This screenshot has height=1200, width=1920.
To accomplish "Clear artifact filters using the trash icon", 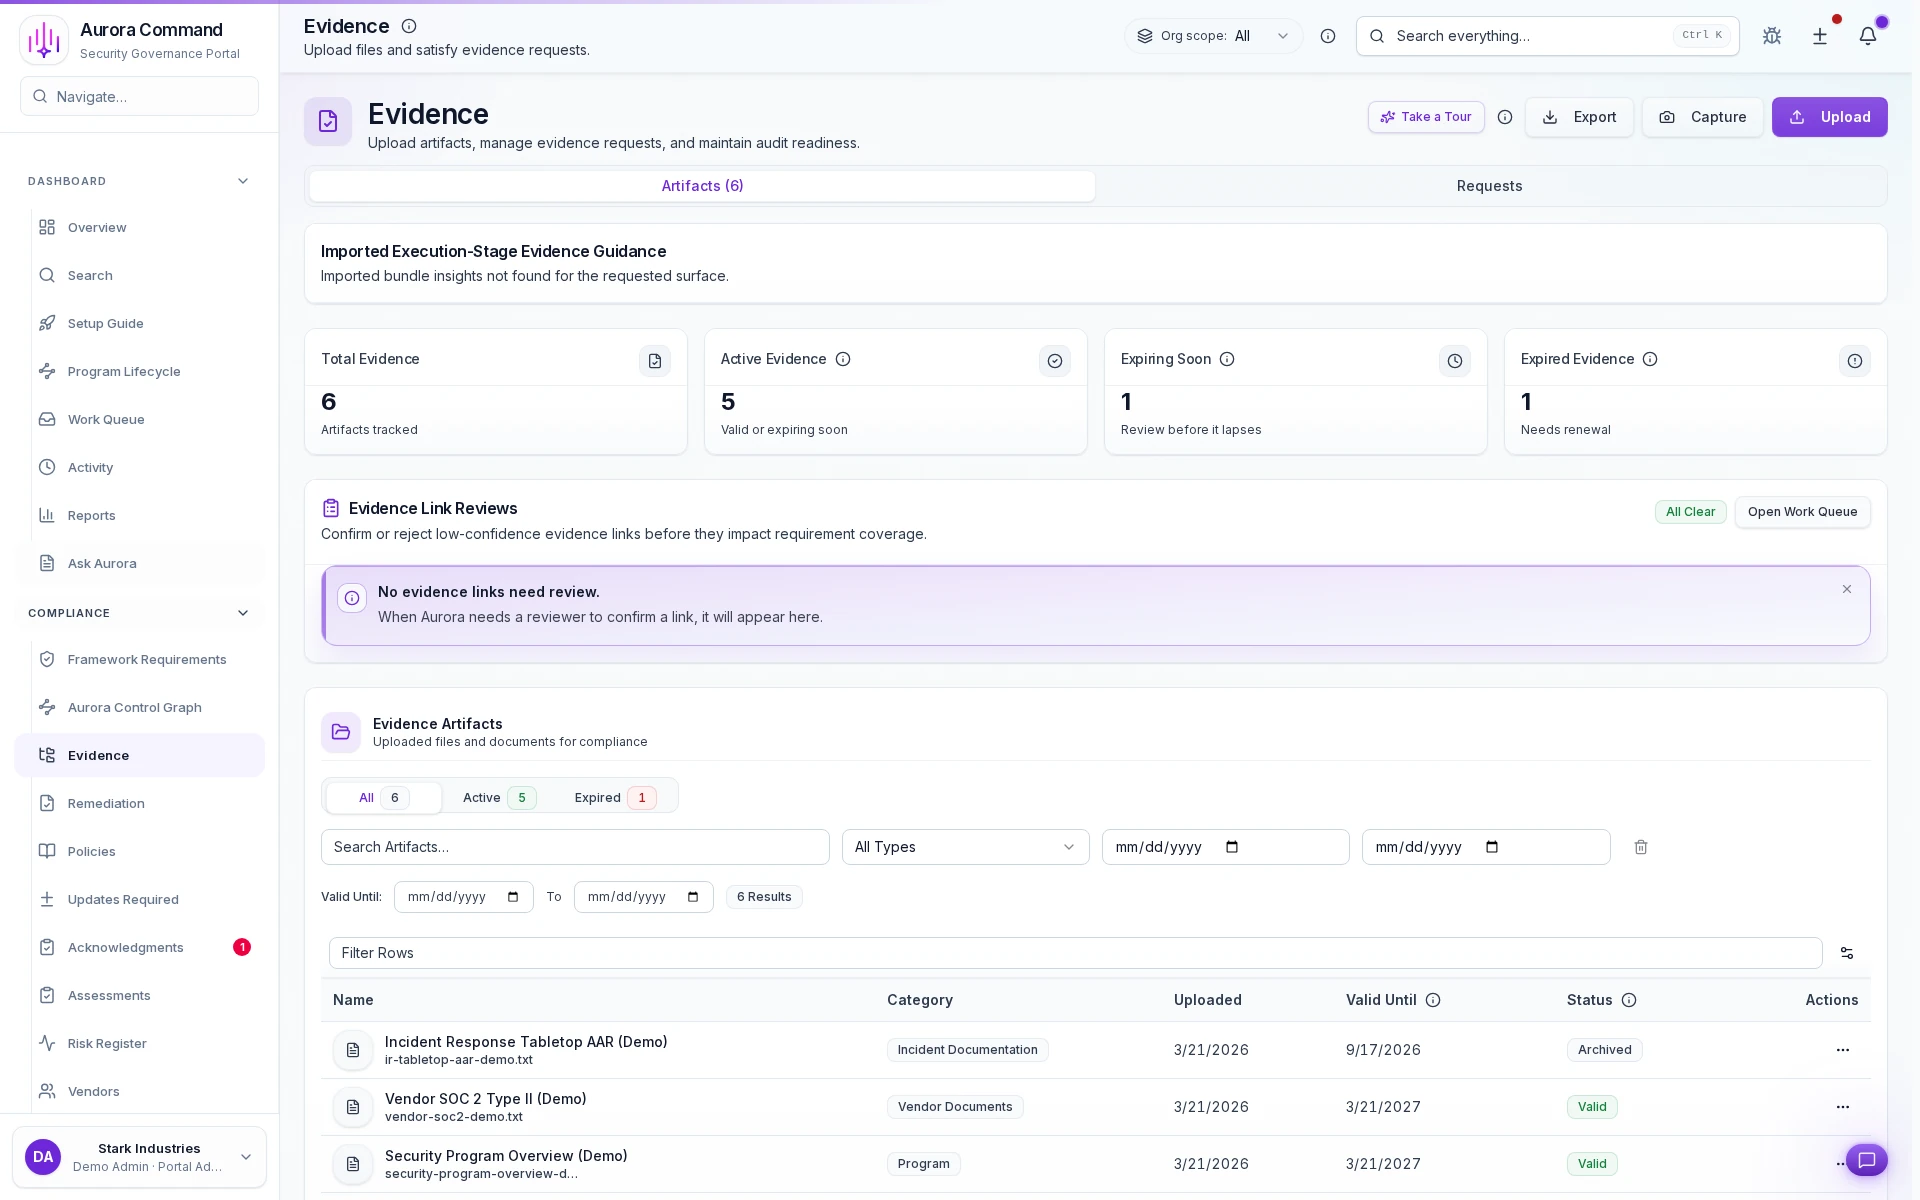I will pyautogui.click(x=1640, y=847).
